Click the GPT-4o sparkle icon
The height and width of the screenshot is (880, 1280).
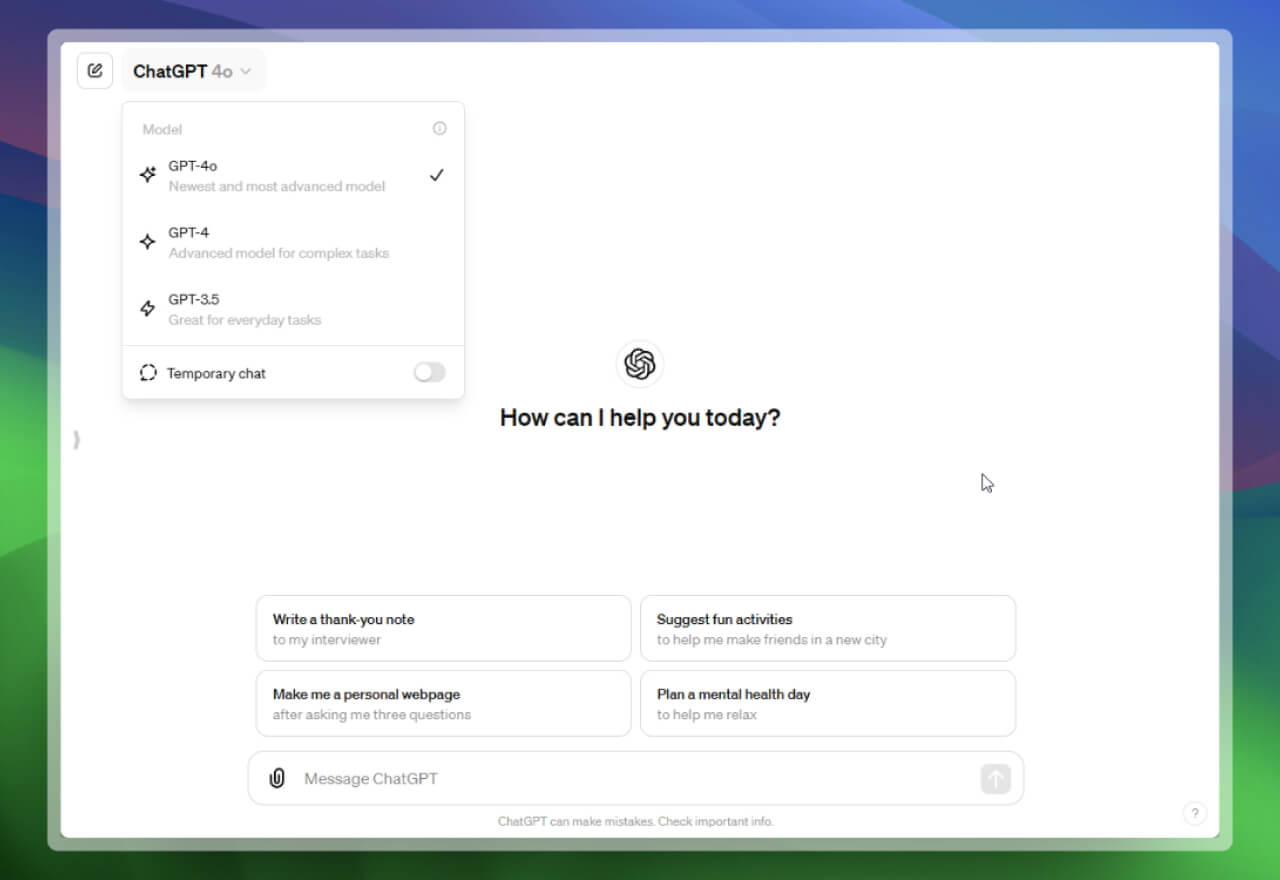point(148,175)
